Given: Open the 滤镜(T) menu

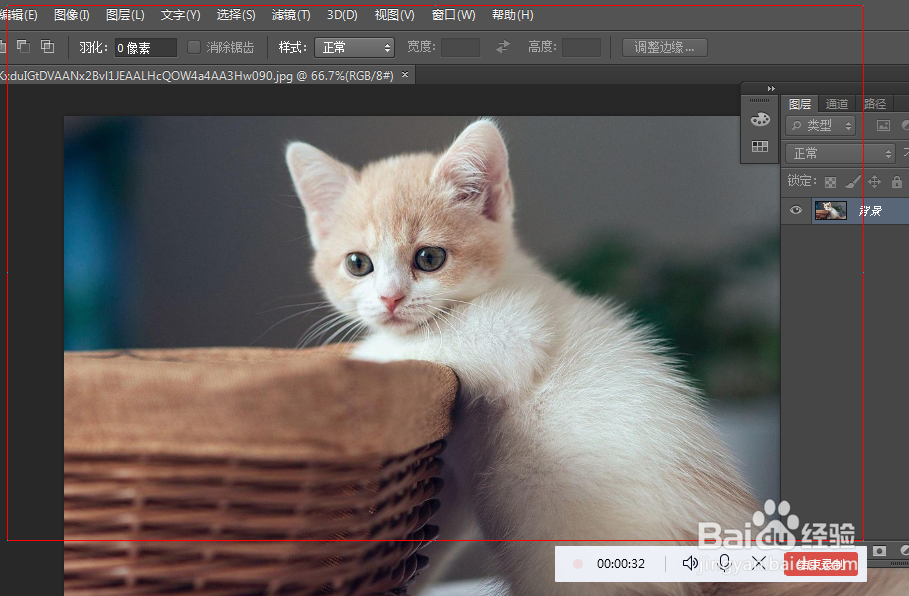Looking at the screenshot, I should (x=291, y=15).
